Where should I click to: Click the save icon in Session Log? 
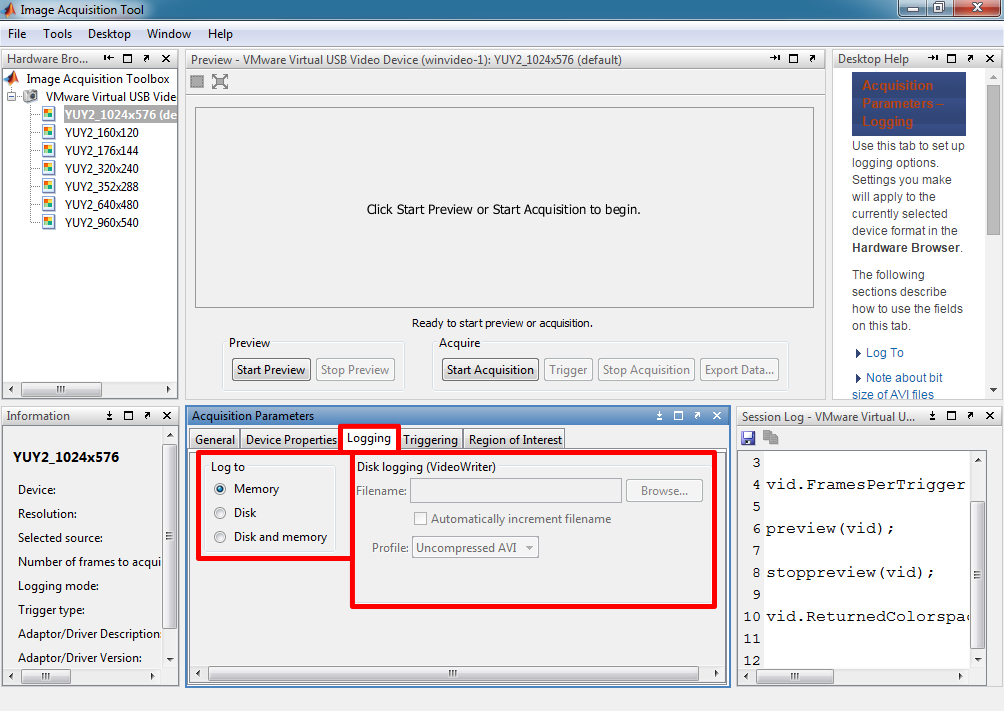(x=748, y=437)
